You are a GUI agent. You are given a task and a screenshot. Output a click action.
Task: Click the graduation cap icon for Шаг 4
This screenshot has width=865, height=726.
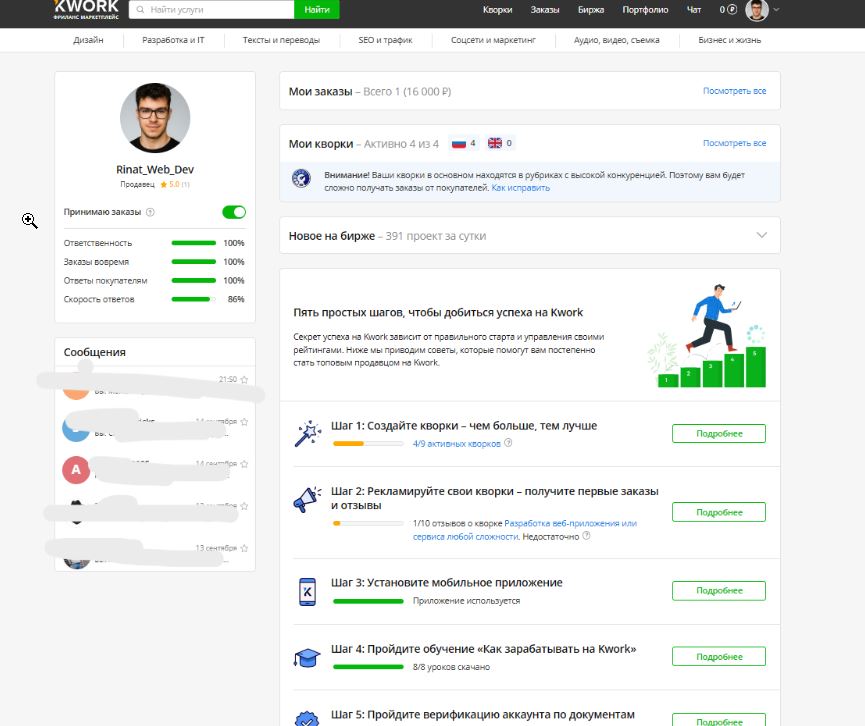tap(305, 657)
